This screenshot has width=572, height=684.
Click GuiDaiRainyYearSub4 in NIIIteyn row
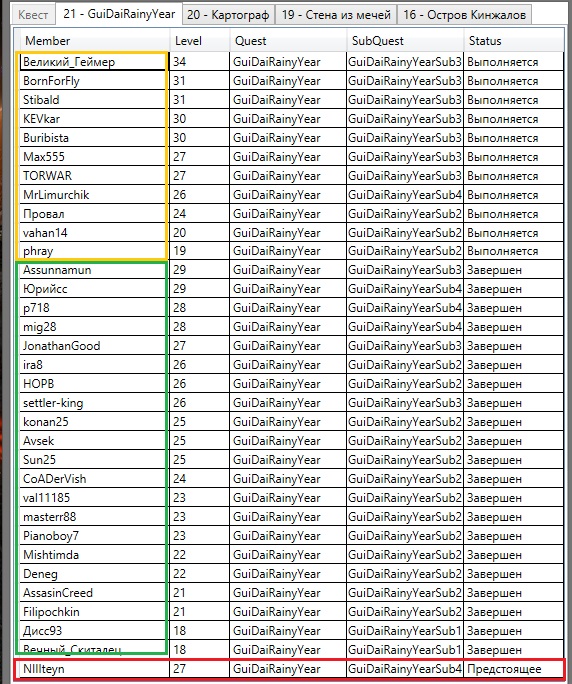point(405,669)
